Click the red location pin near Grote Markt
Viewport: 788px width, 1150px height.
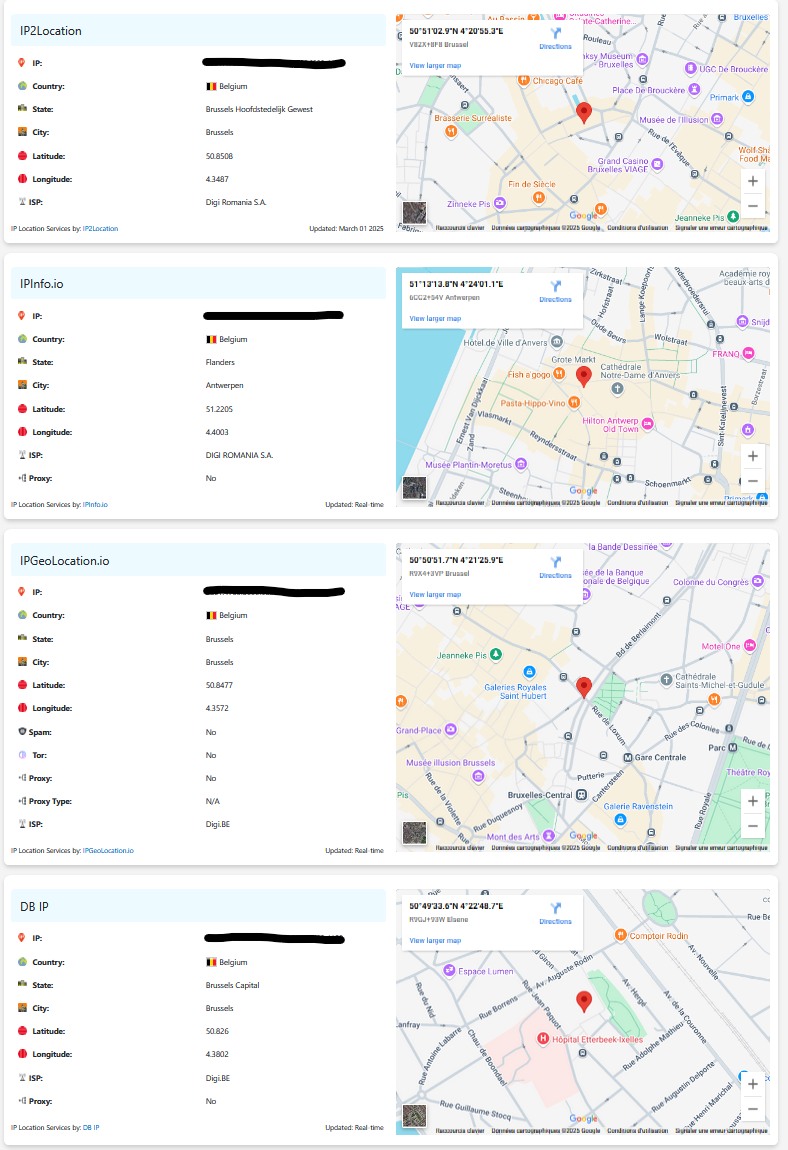tap(584, 376)
